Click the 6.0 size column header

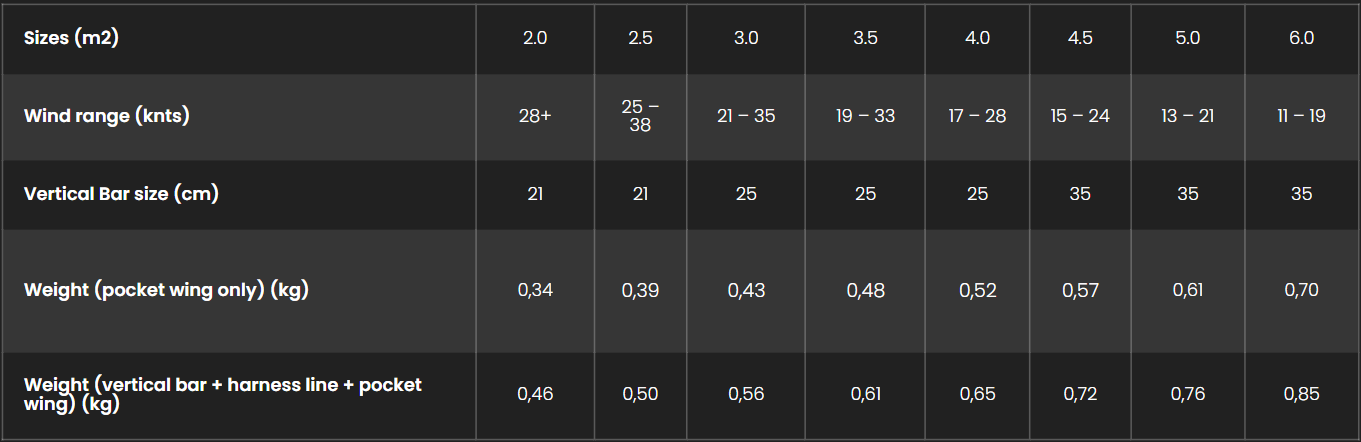coord(1301,39)
